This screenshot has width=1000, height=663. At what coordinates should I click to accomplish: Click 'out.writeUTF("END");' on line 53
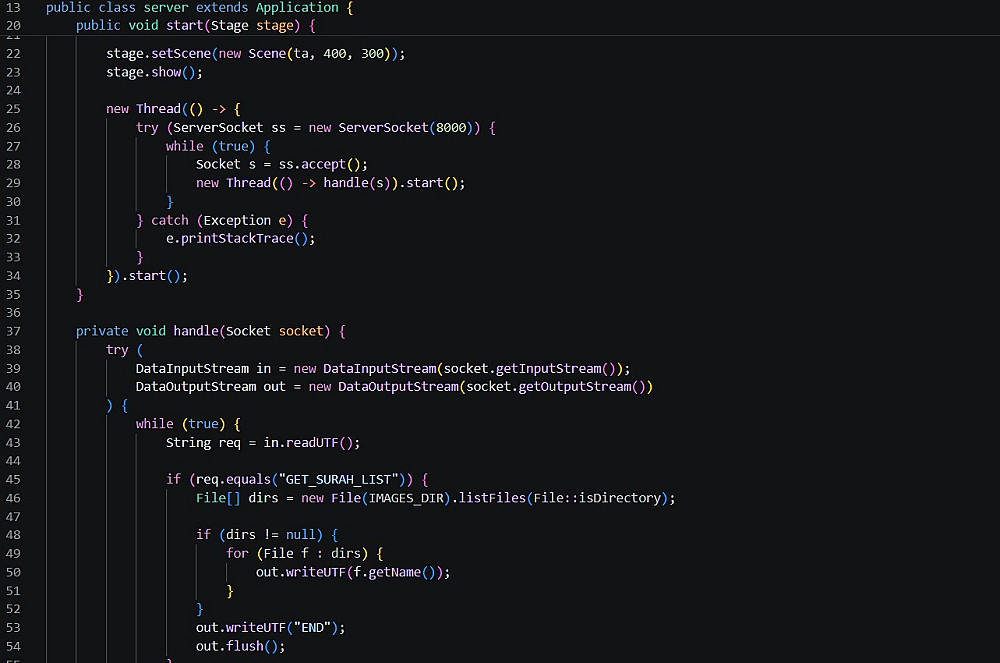[270, 629]
